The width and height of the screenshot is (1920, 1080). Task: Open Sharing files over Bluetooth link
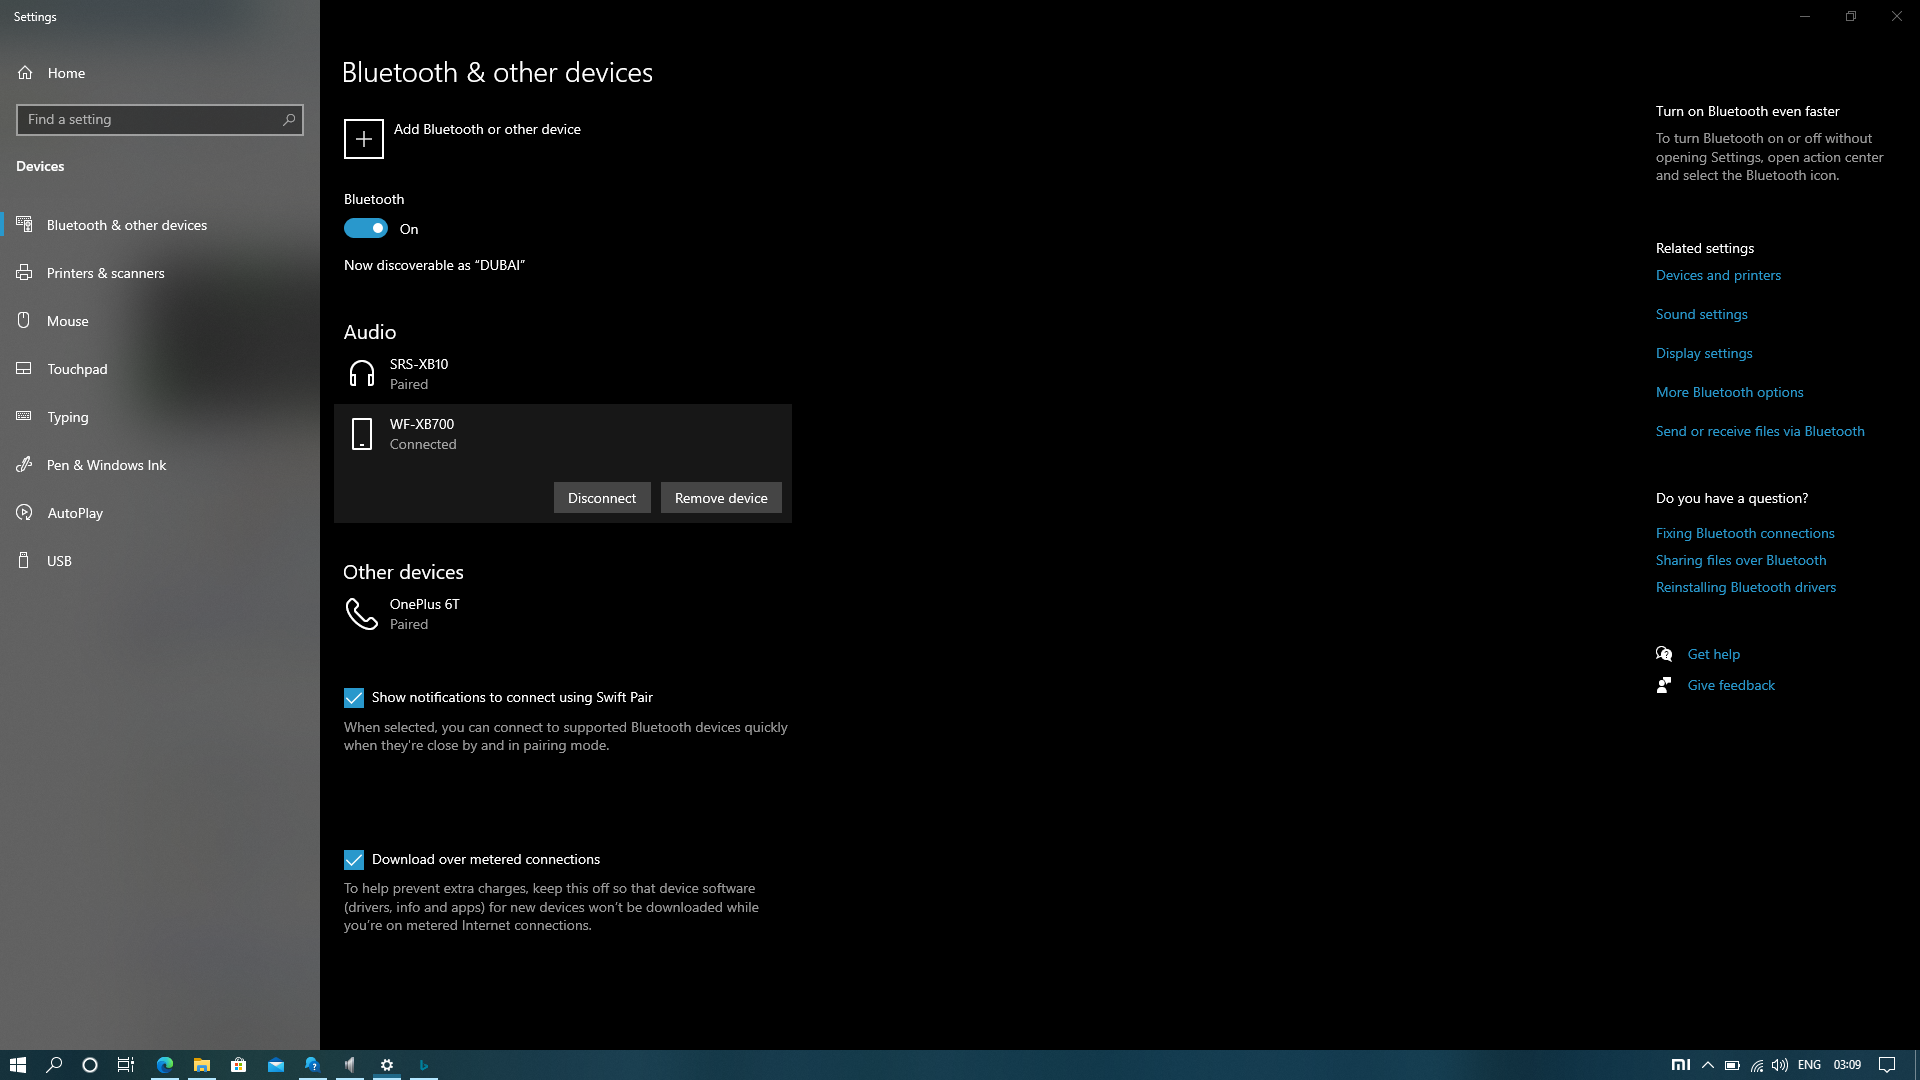[x=1740, y=560]
